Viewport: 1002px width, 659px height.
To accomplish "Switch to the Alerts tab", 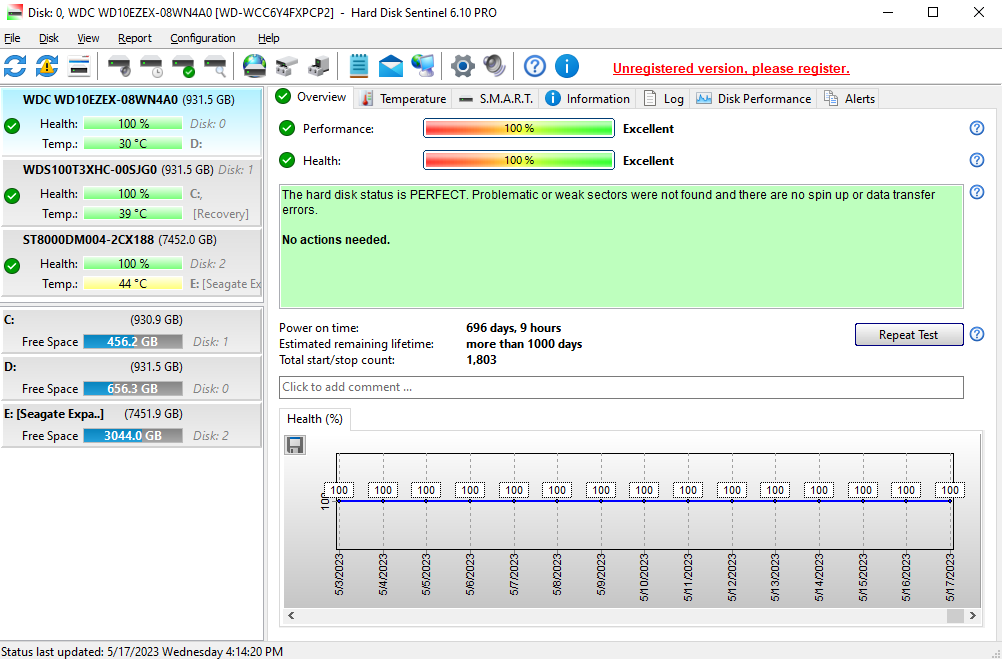I will tap(849, 98).
